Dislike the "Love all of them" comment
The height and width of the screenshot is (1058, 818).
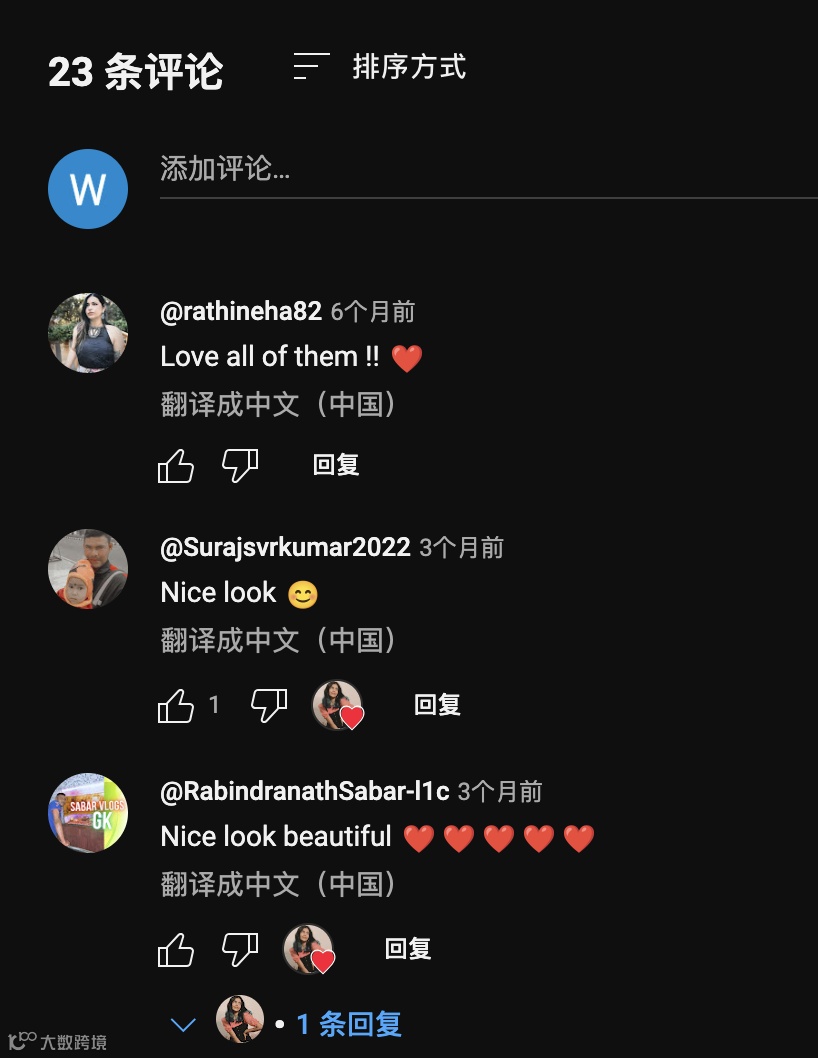point(240,466)
